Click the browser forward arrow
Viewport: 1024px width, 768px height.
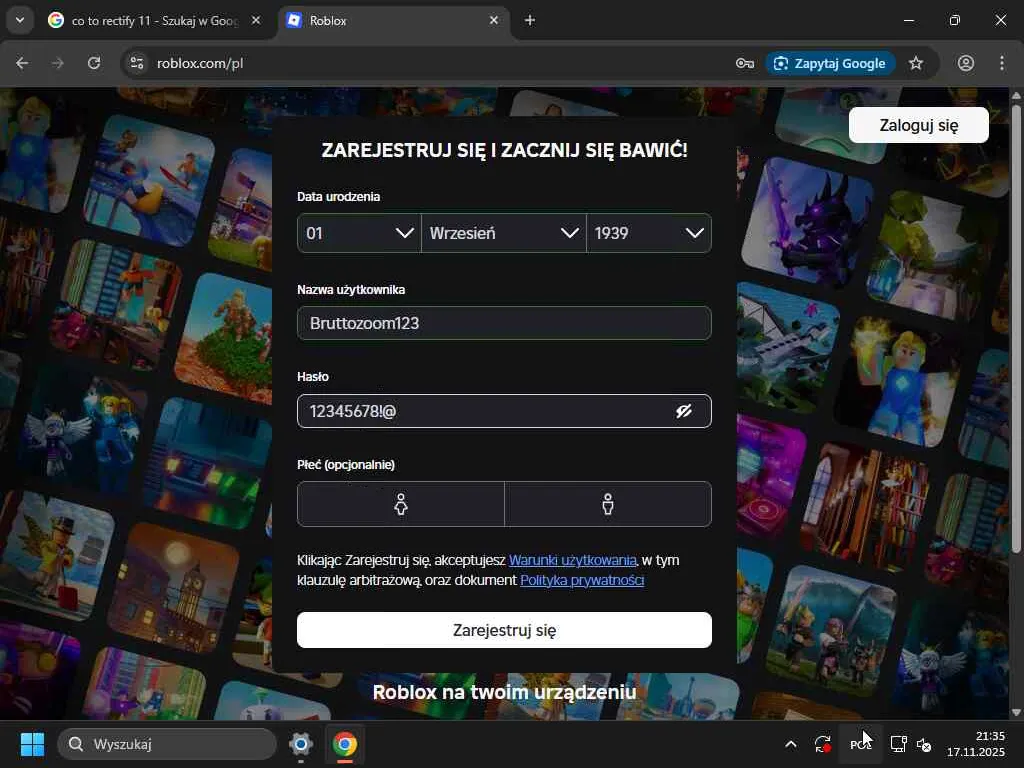pos(58,63)
